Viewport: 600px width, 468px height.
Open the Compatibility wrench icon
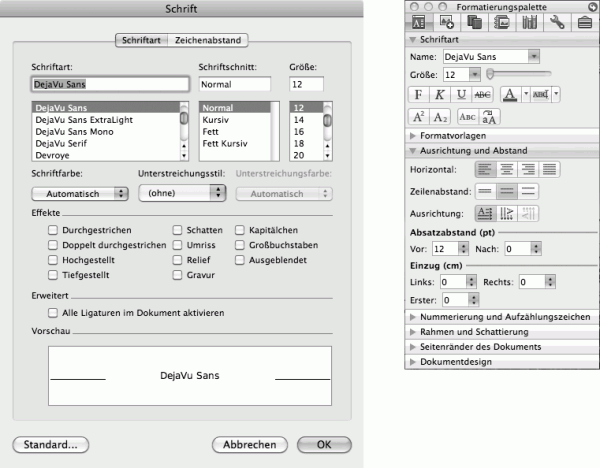coord(557,22)
